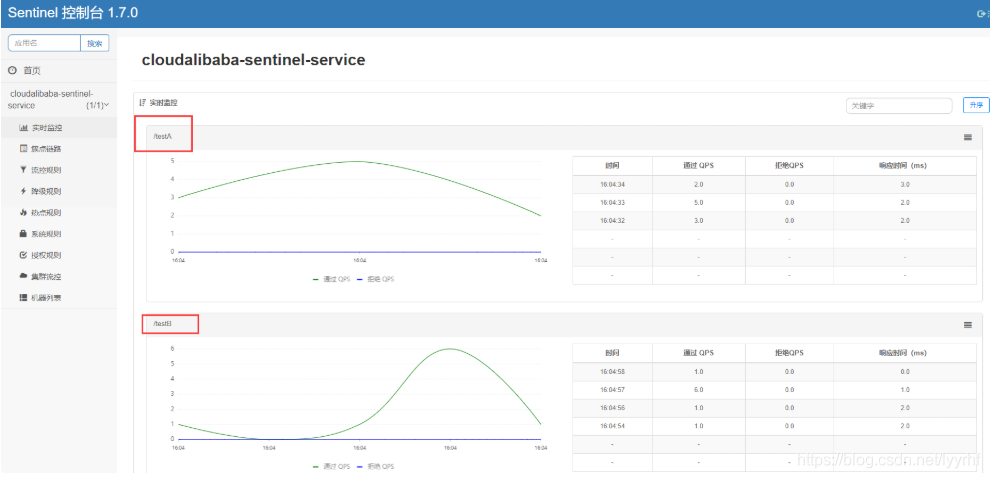The width and height of the screenshot is (990, 478).
Task: Click the 搜索 search button
Action: (x=95, y=44)
